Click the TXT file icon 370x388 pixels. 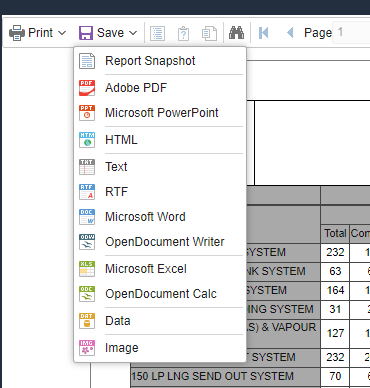(87, 167)
